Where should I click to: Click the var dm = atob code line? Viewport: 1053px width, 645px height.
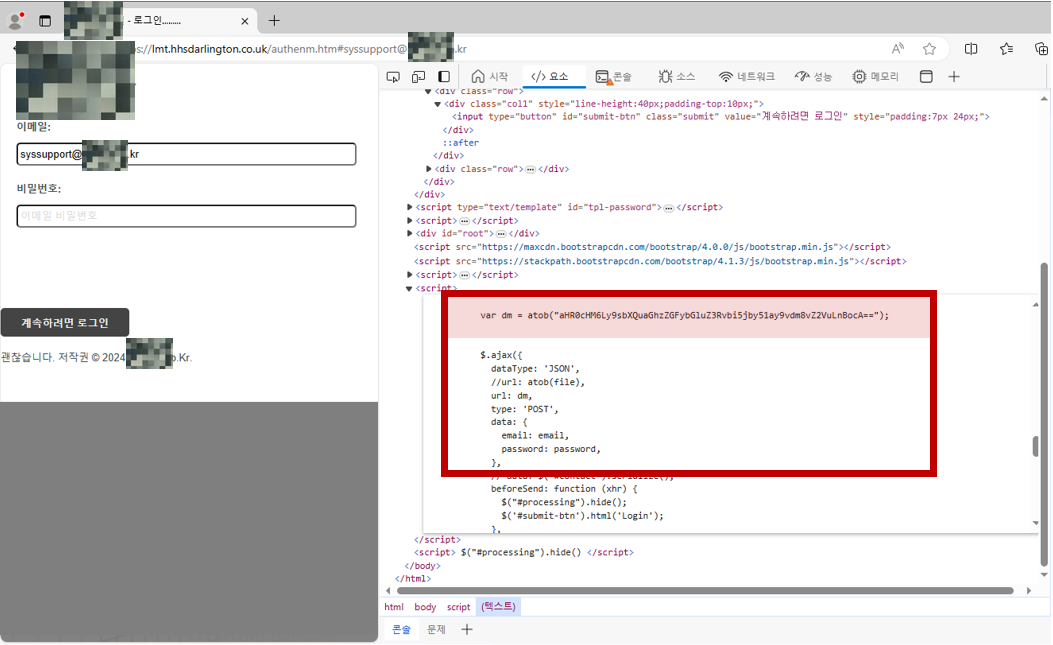click(x=684, y=315)
